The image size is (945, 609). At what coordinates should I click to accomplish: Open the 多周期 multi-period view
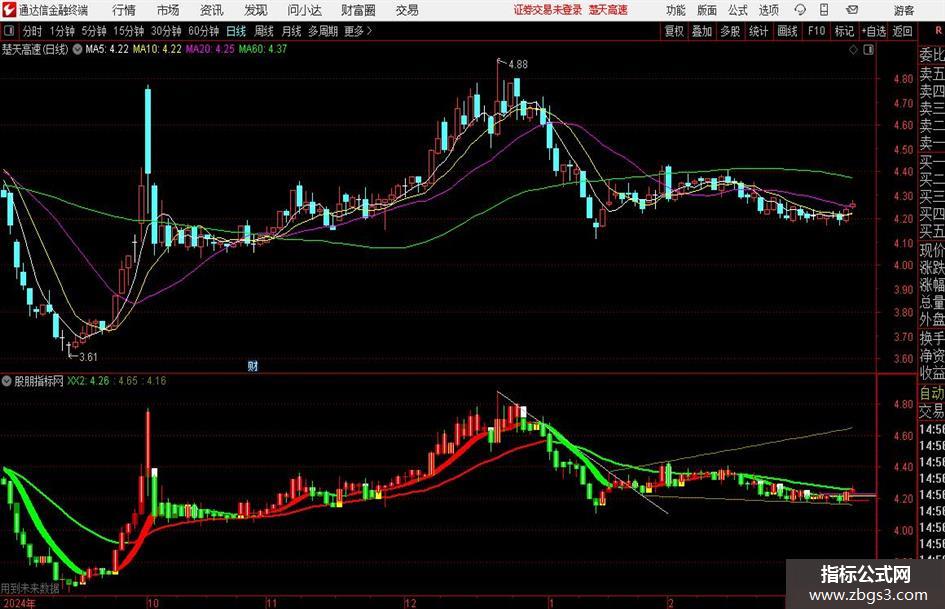click(x=323, y=31)
